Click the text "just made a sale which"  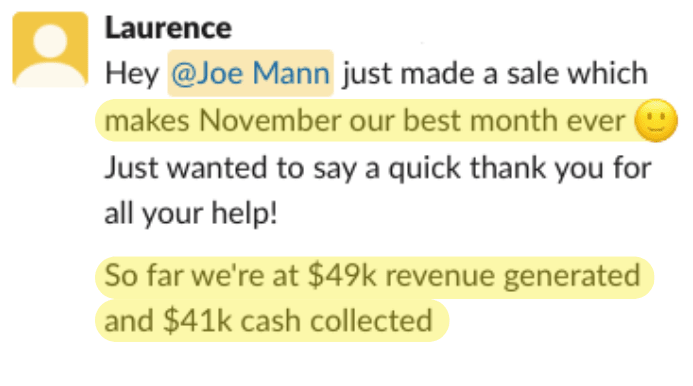[x=495, y=73]
